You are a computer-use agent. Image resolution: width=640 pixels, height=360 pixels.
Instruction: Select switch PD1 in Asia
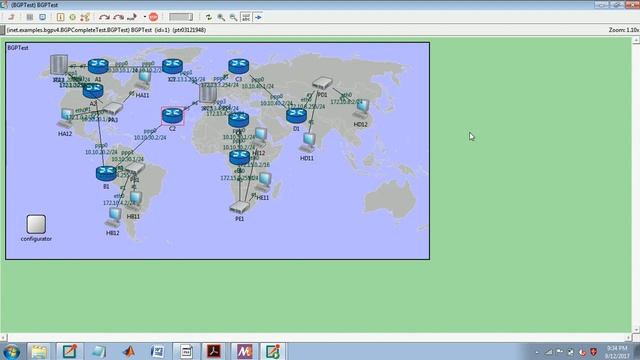pos(322,83)
